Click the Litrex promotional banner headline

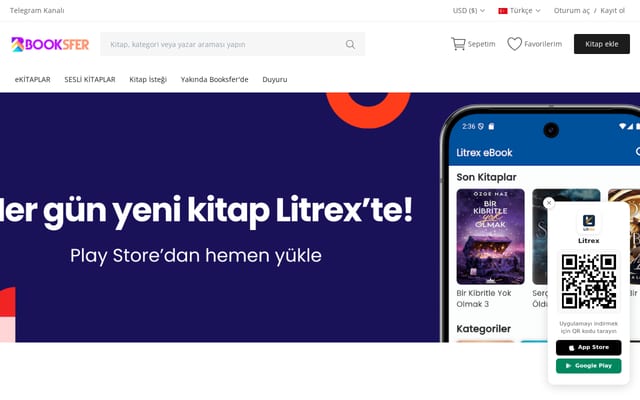(206, 211)
